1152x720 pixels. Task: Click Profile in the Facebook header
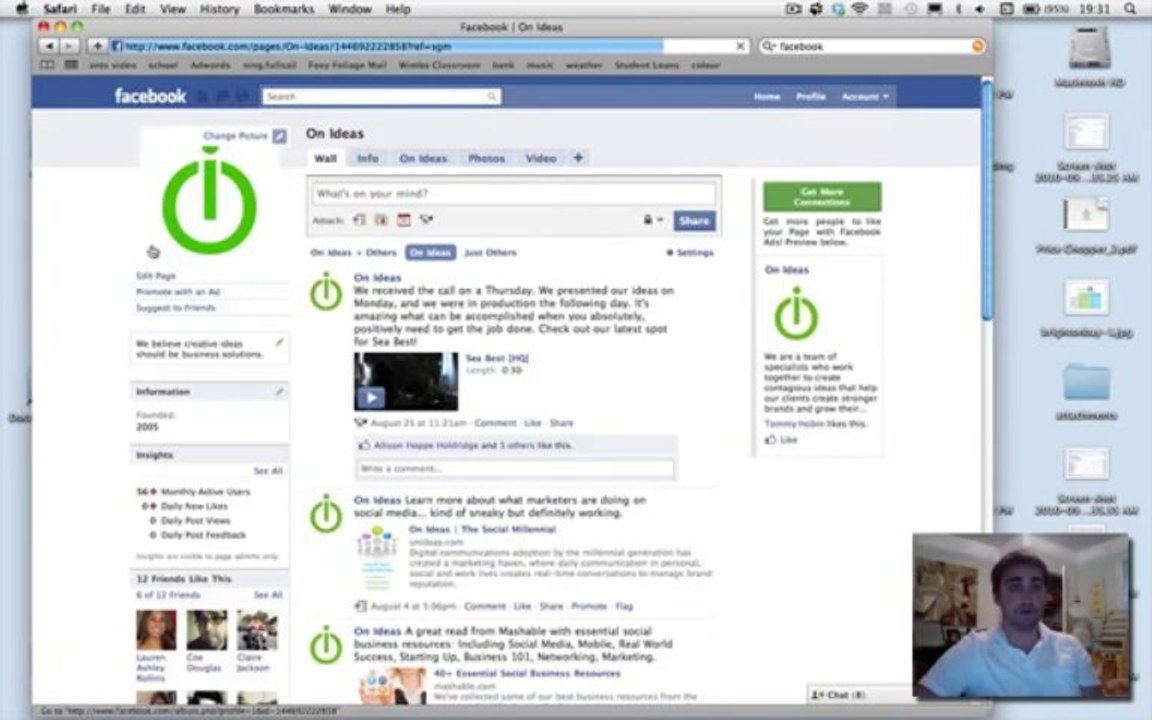[810, 96]
